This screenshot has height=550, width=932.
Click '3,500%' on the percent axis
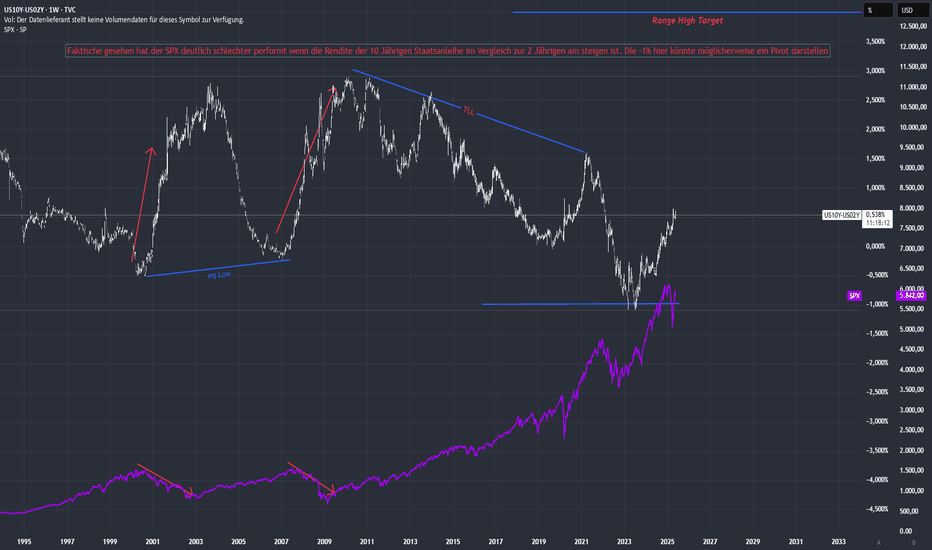coord(875,42)
